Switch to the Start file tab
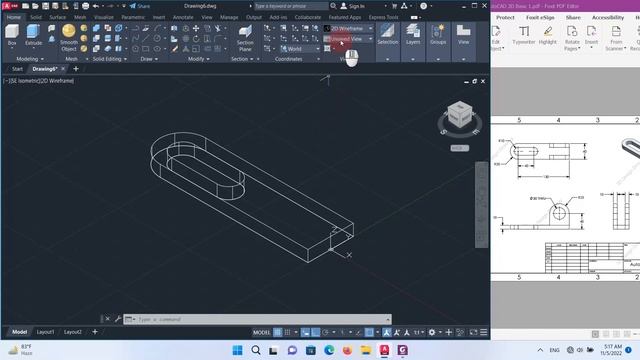 (17, 69)
